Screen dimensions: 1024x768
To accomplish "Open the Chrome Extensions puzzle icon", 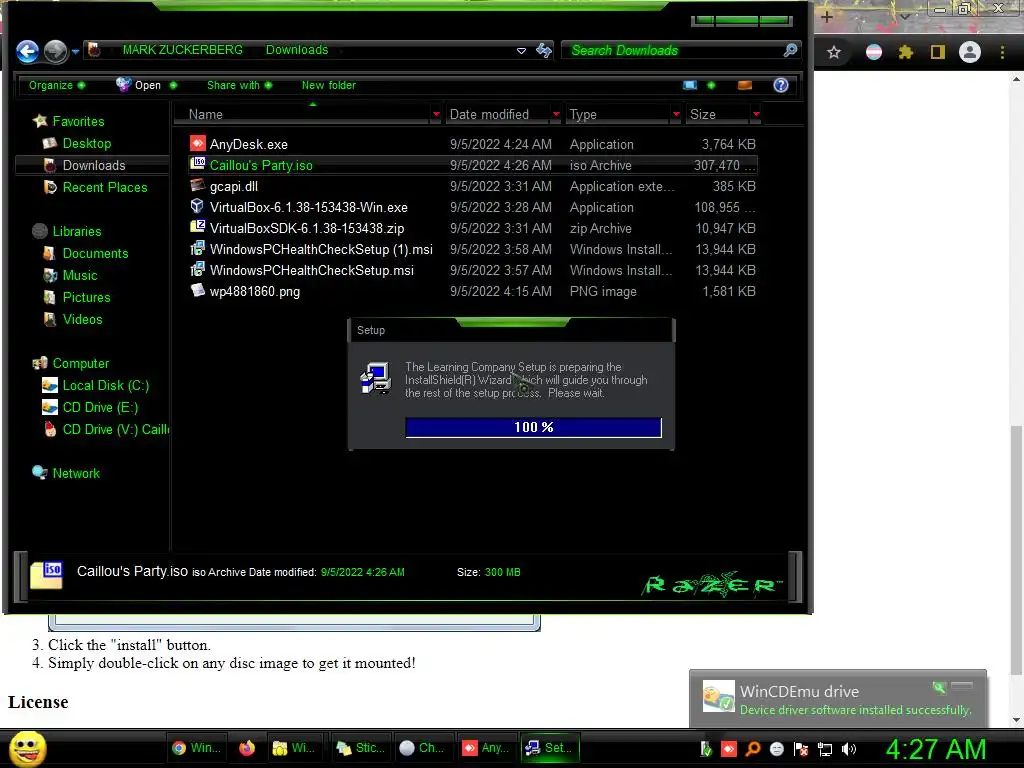I will (905, 52).
